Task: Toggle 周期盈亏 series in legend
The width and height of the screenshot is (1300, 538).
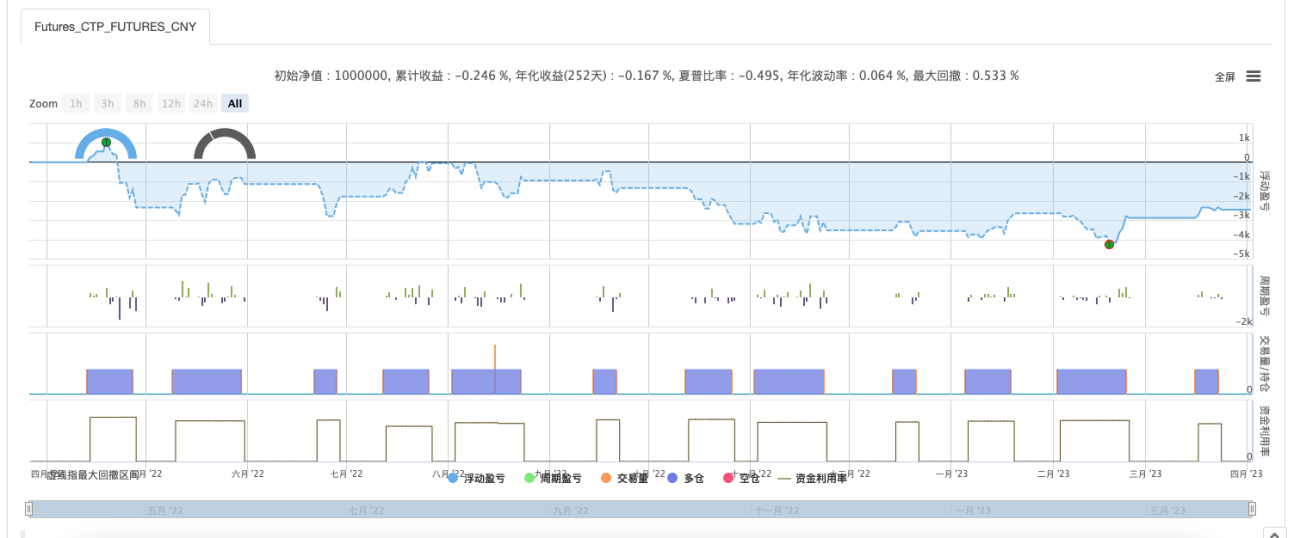Action: click(552, 478)
